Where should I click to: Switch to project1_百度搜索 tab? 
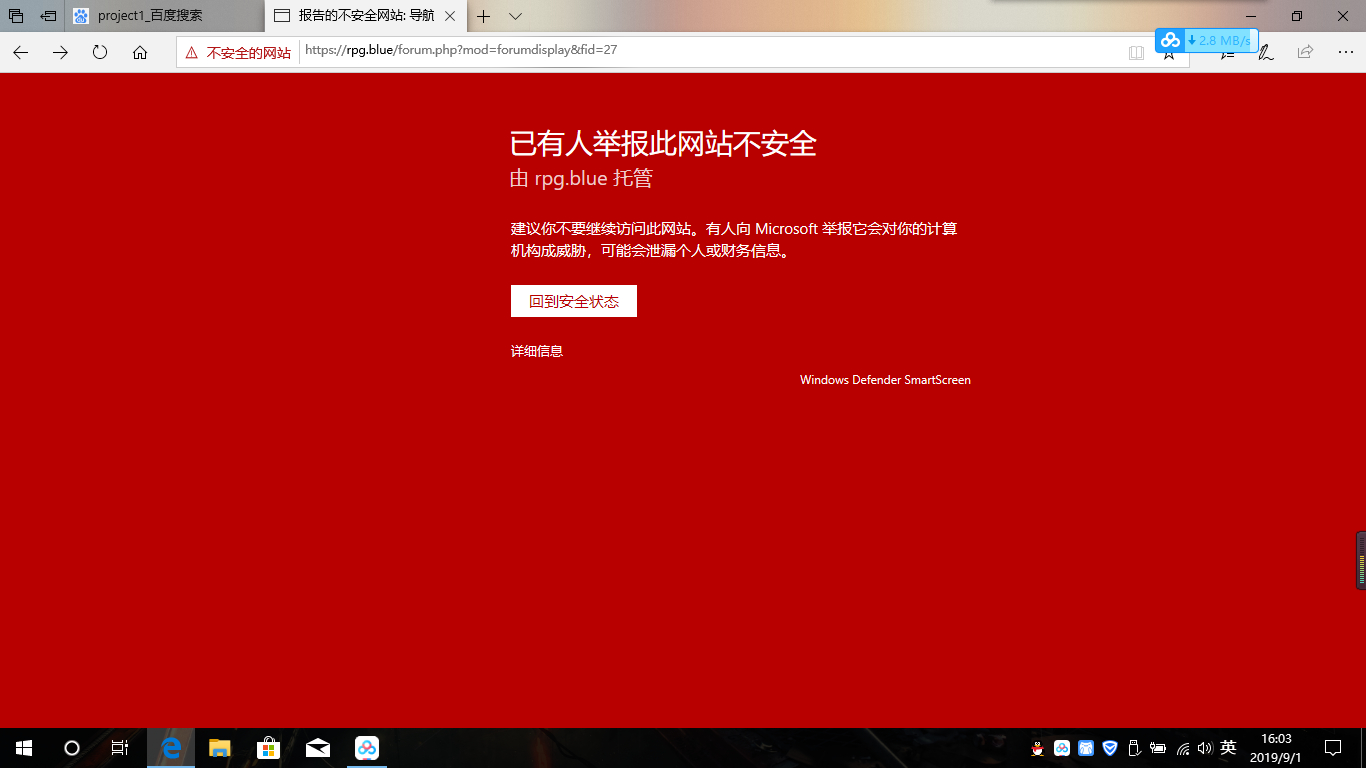pos(165,16)
